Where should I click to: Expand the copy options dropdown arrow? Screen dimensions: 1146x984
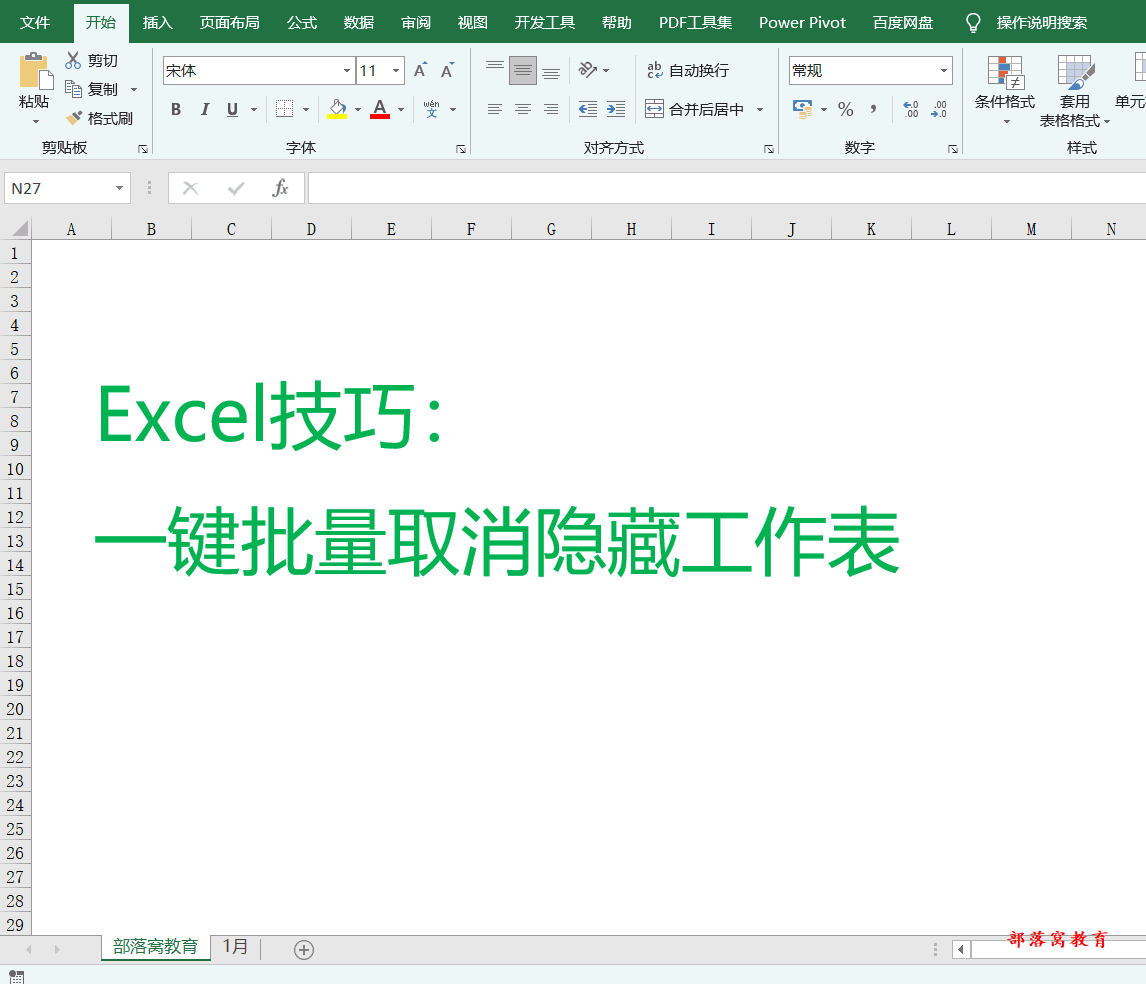click(134, 89)
